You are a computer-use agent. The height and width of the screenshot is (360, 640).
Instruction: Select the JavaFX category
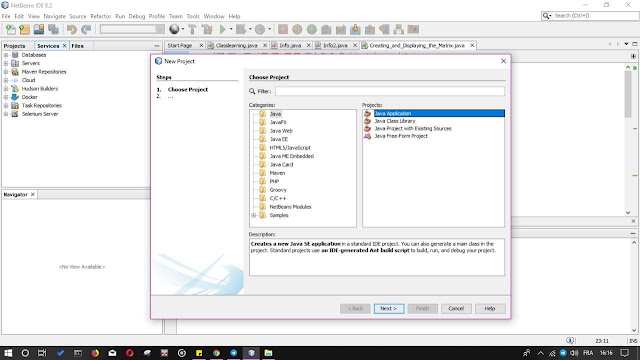coord(278,122)
